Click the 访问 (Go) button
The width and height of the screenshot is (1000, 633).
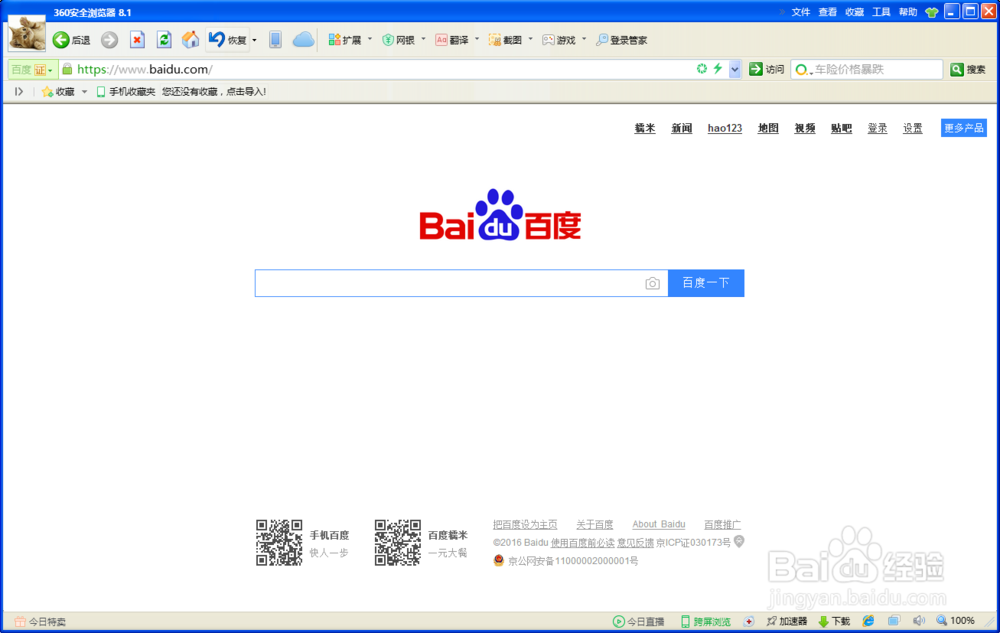[x=767, y=69]
